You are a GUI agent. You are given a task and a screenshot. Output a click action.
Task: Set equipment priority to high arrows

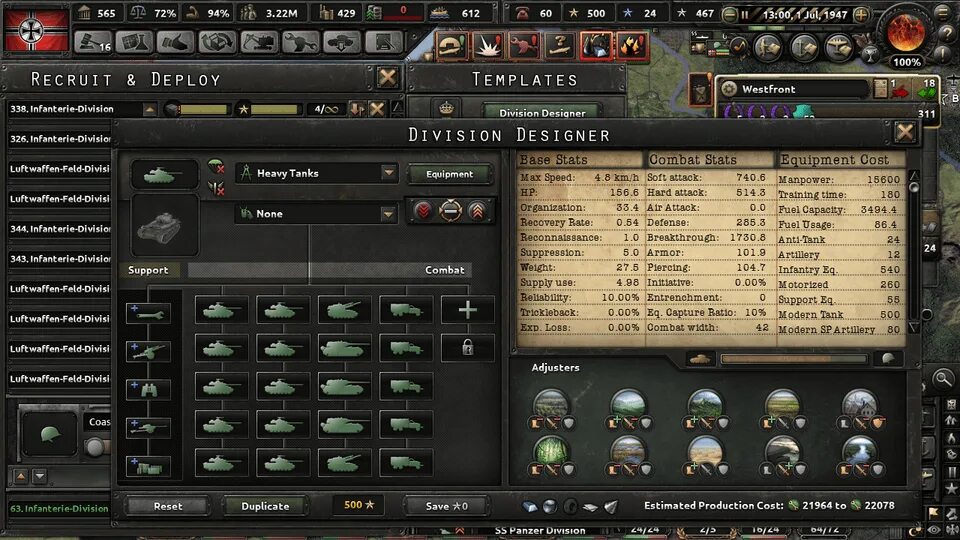point(478,211)
